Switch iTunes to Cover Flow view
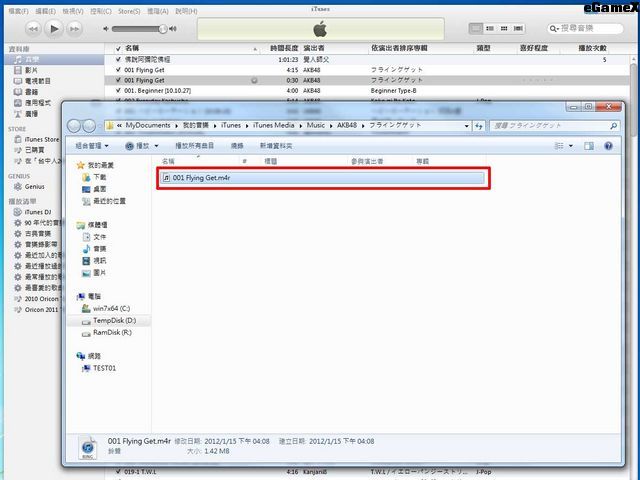640x480 pixels. [x=518, y=28]
